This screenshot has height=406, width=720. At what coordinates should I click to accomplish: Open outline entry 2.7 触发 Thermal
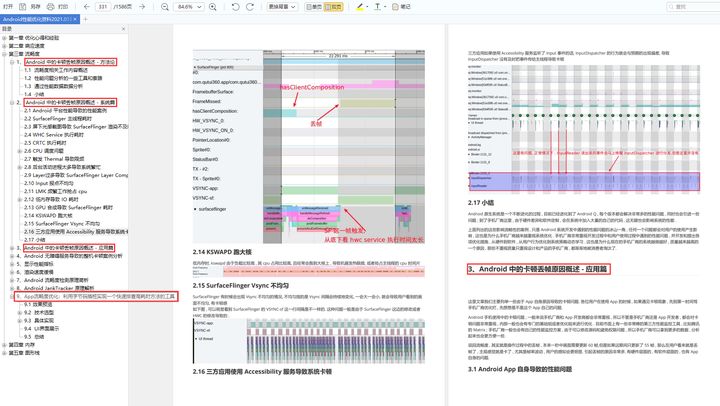(54, 159)
